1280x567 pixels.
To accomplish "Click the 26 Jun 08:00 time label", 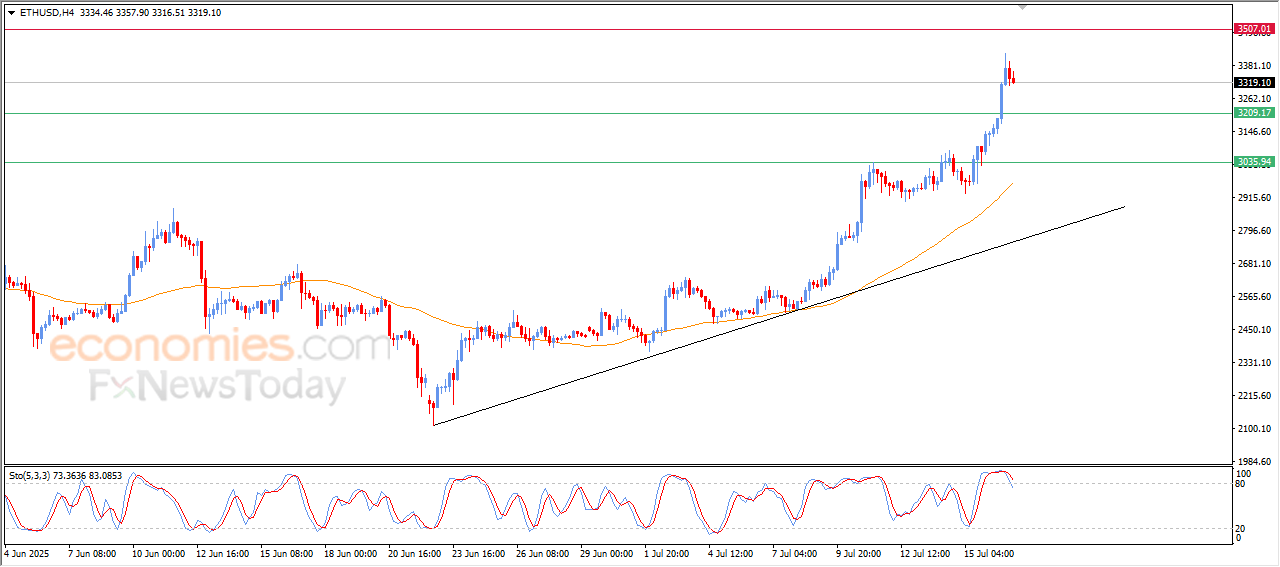I will coord(541,552).
